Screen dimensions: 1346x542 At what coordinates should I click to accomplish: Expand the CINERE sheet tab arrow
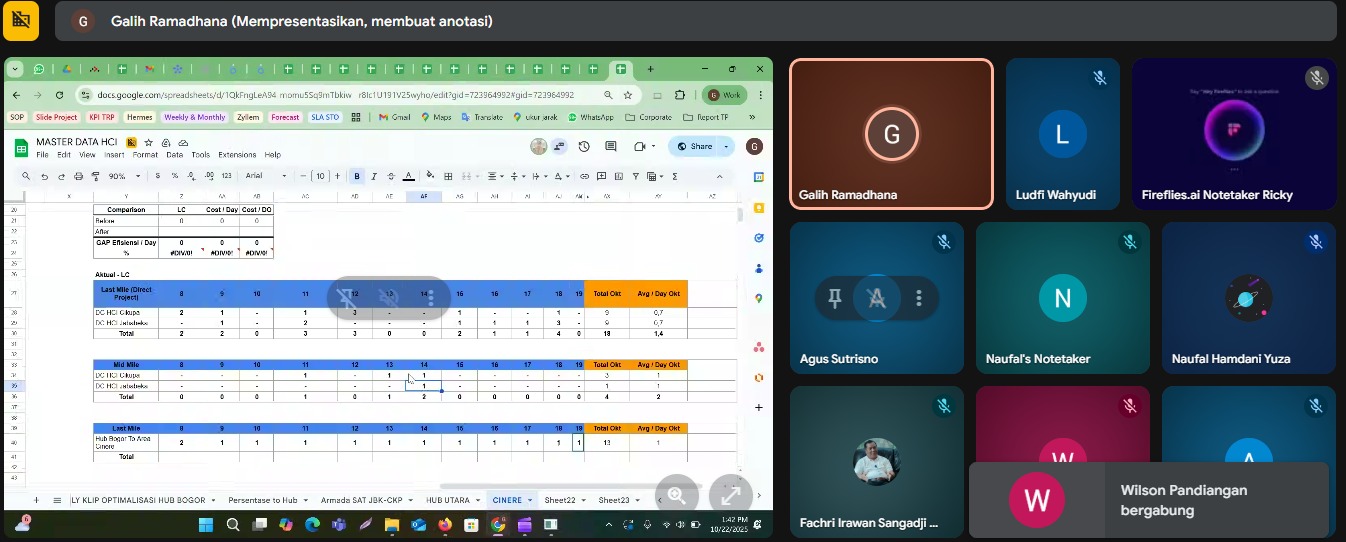pyautogui.click(x=530, y=500)
